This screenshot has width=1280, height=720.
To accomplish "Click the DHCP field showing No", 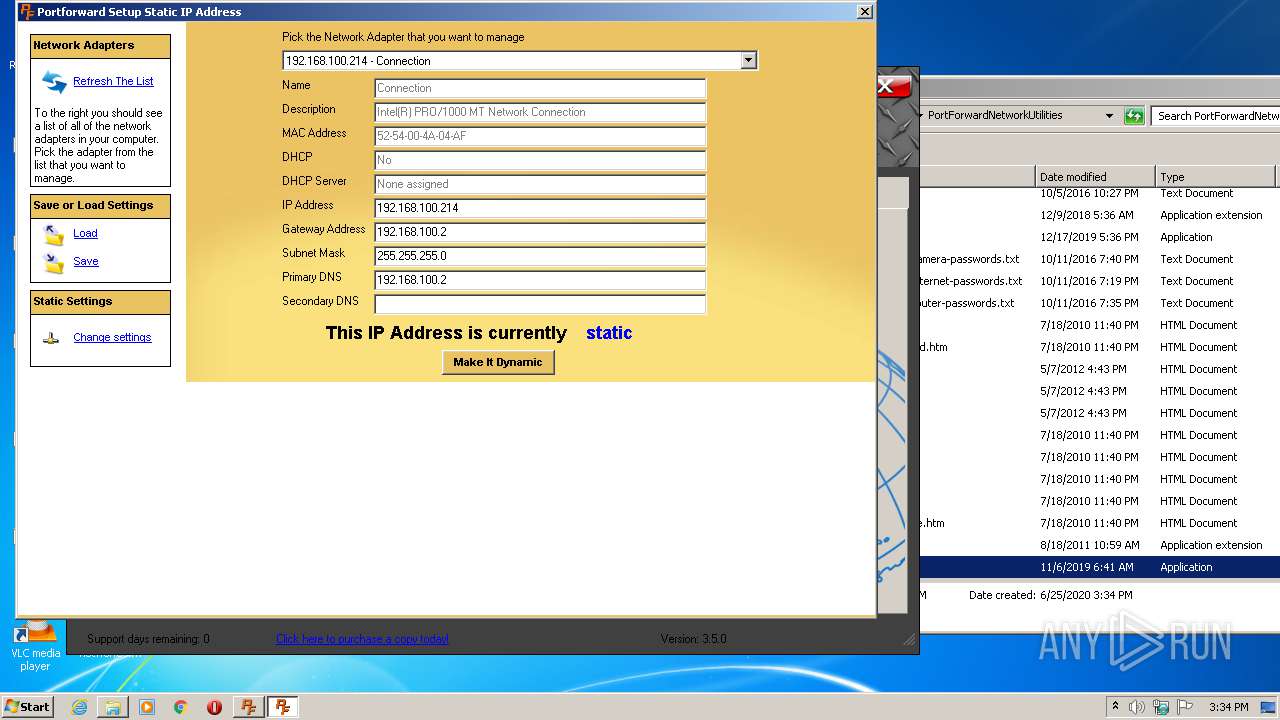I will click(540, 160).
